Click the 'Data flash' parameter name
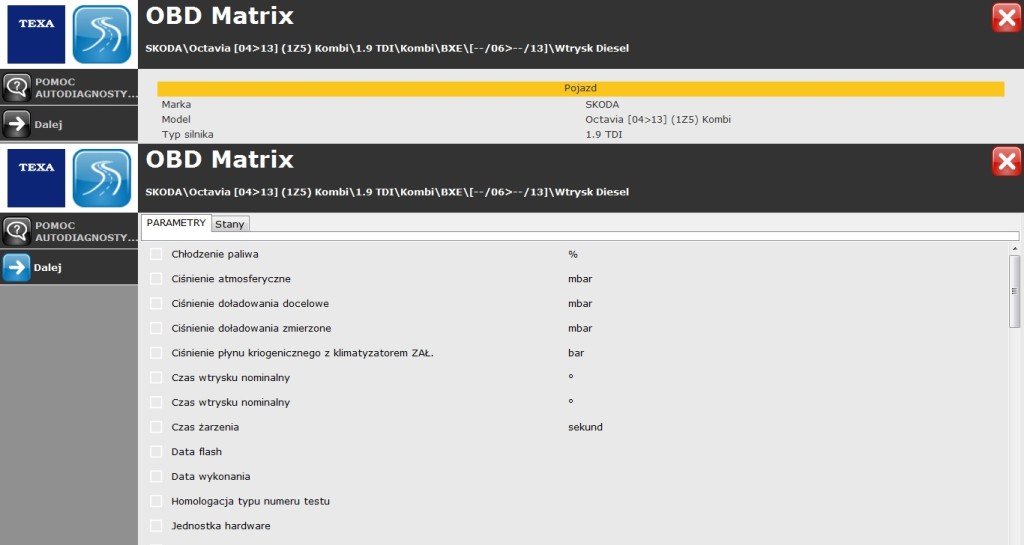1024x545 pixels. coord(197,452)
